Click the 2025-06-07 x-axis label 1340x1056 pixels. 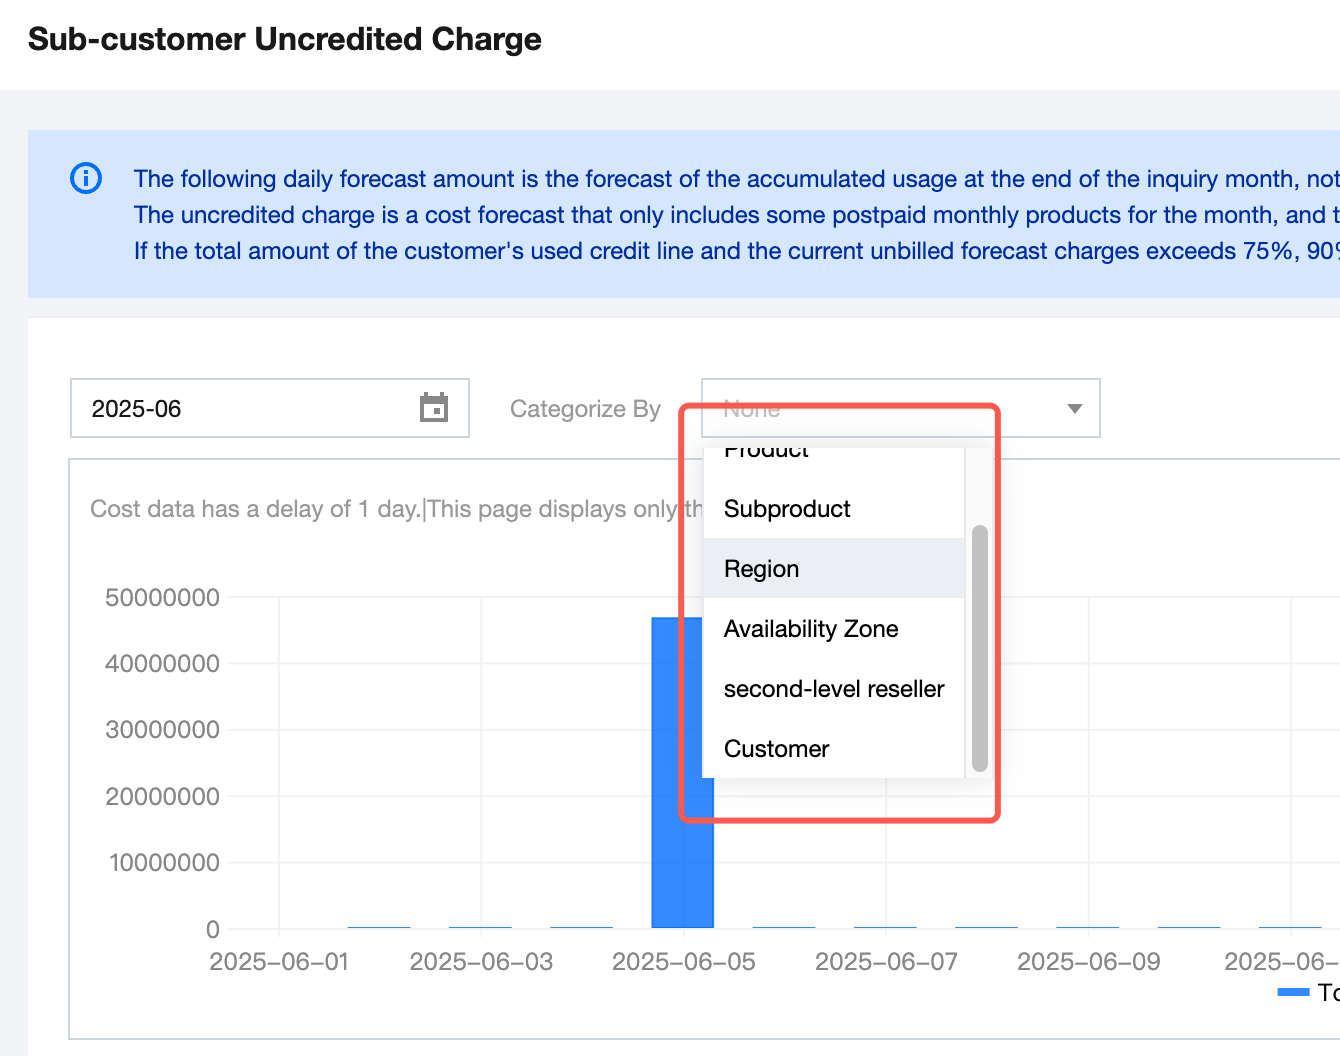[886, 962]
